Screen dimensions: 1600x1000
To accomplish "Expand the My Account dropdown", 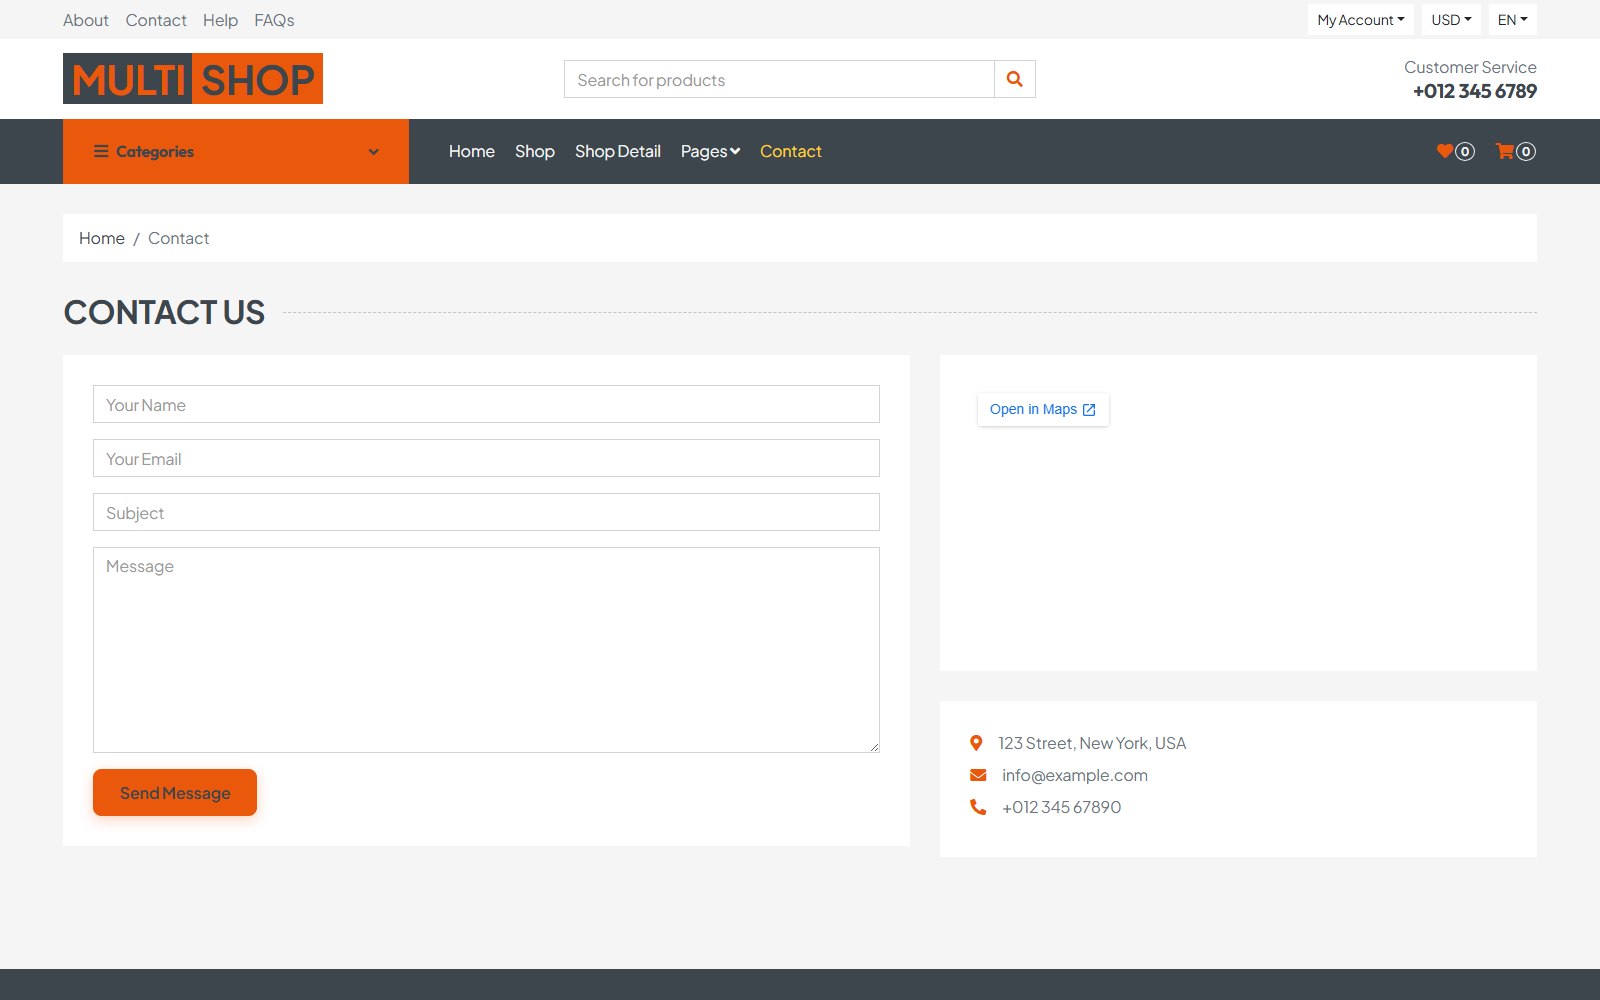I will 1360,20.
